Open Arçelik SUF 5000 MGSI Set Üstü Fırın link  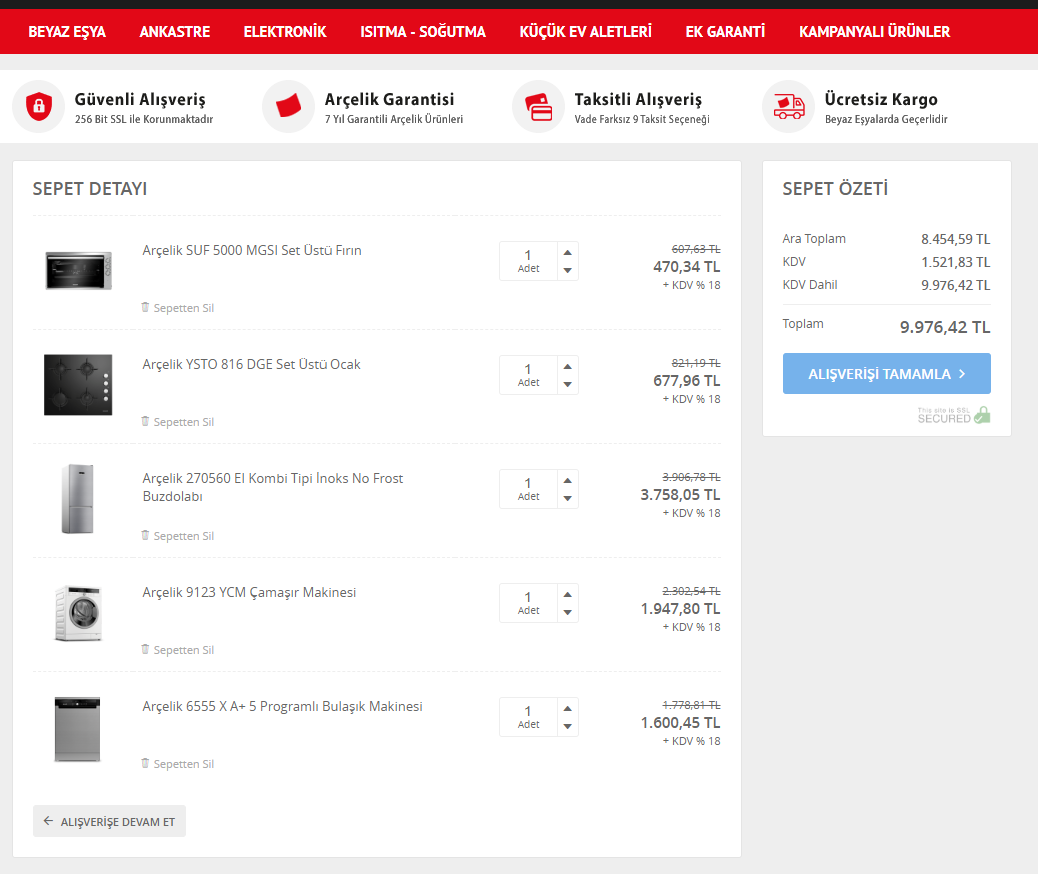pyautogui.click(x=252, y=250)
